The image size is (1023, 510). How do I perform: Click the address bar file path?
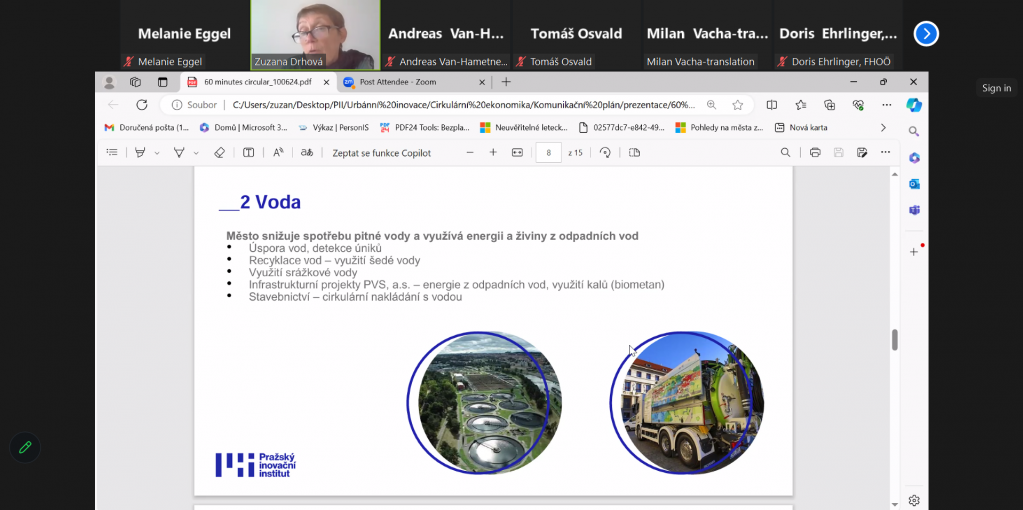464,105
